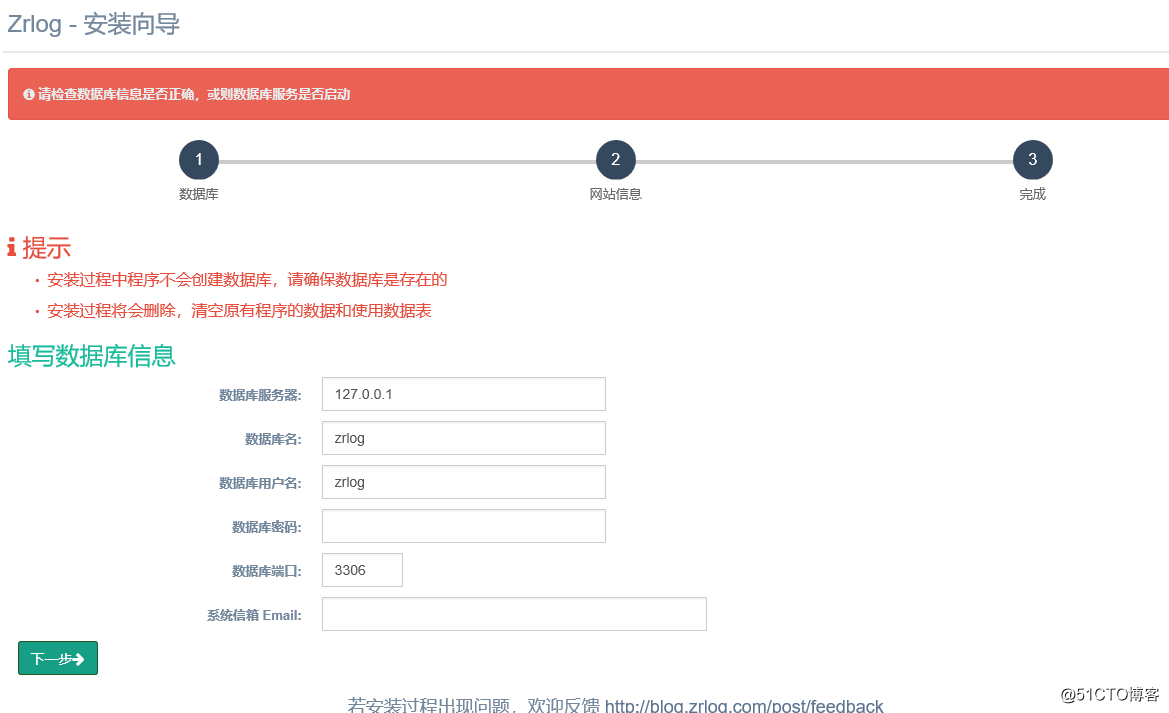Click the step 2 website info circle
1169x713 pixels.
click(x=615, y=160)
